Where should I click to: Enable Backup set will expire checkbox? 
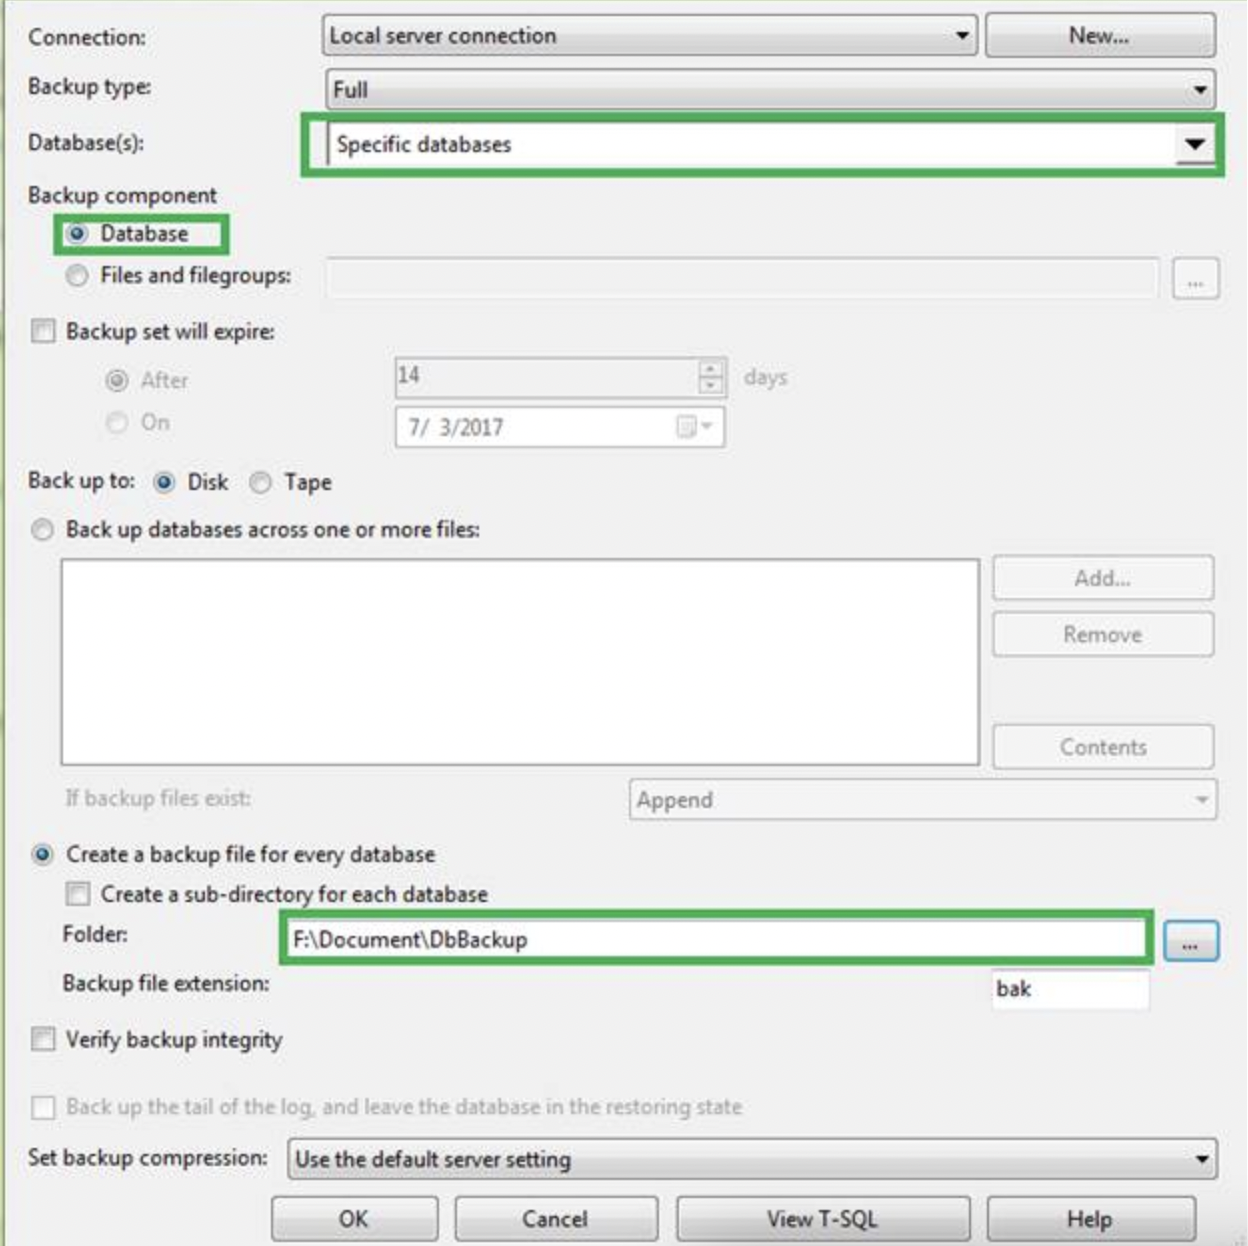coord(43,331)
